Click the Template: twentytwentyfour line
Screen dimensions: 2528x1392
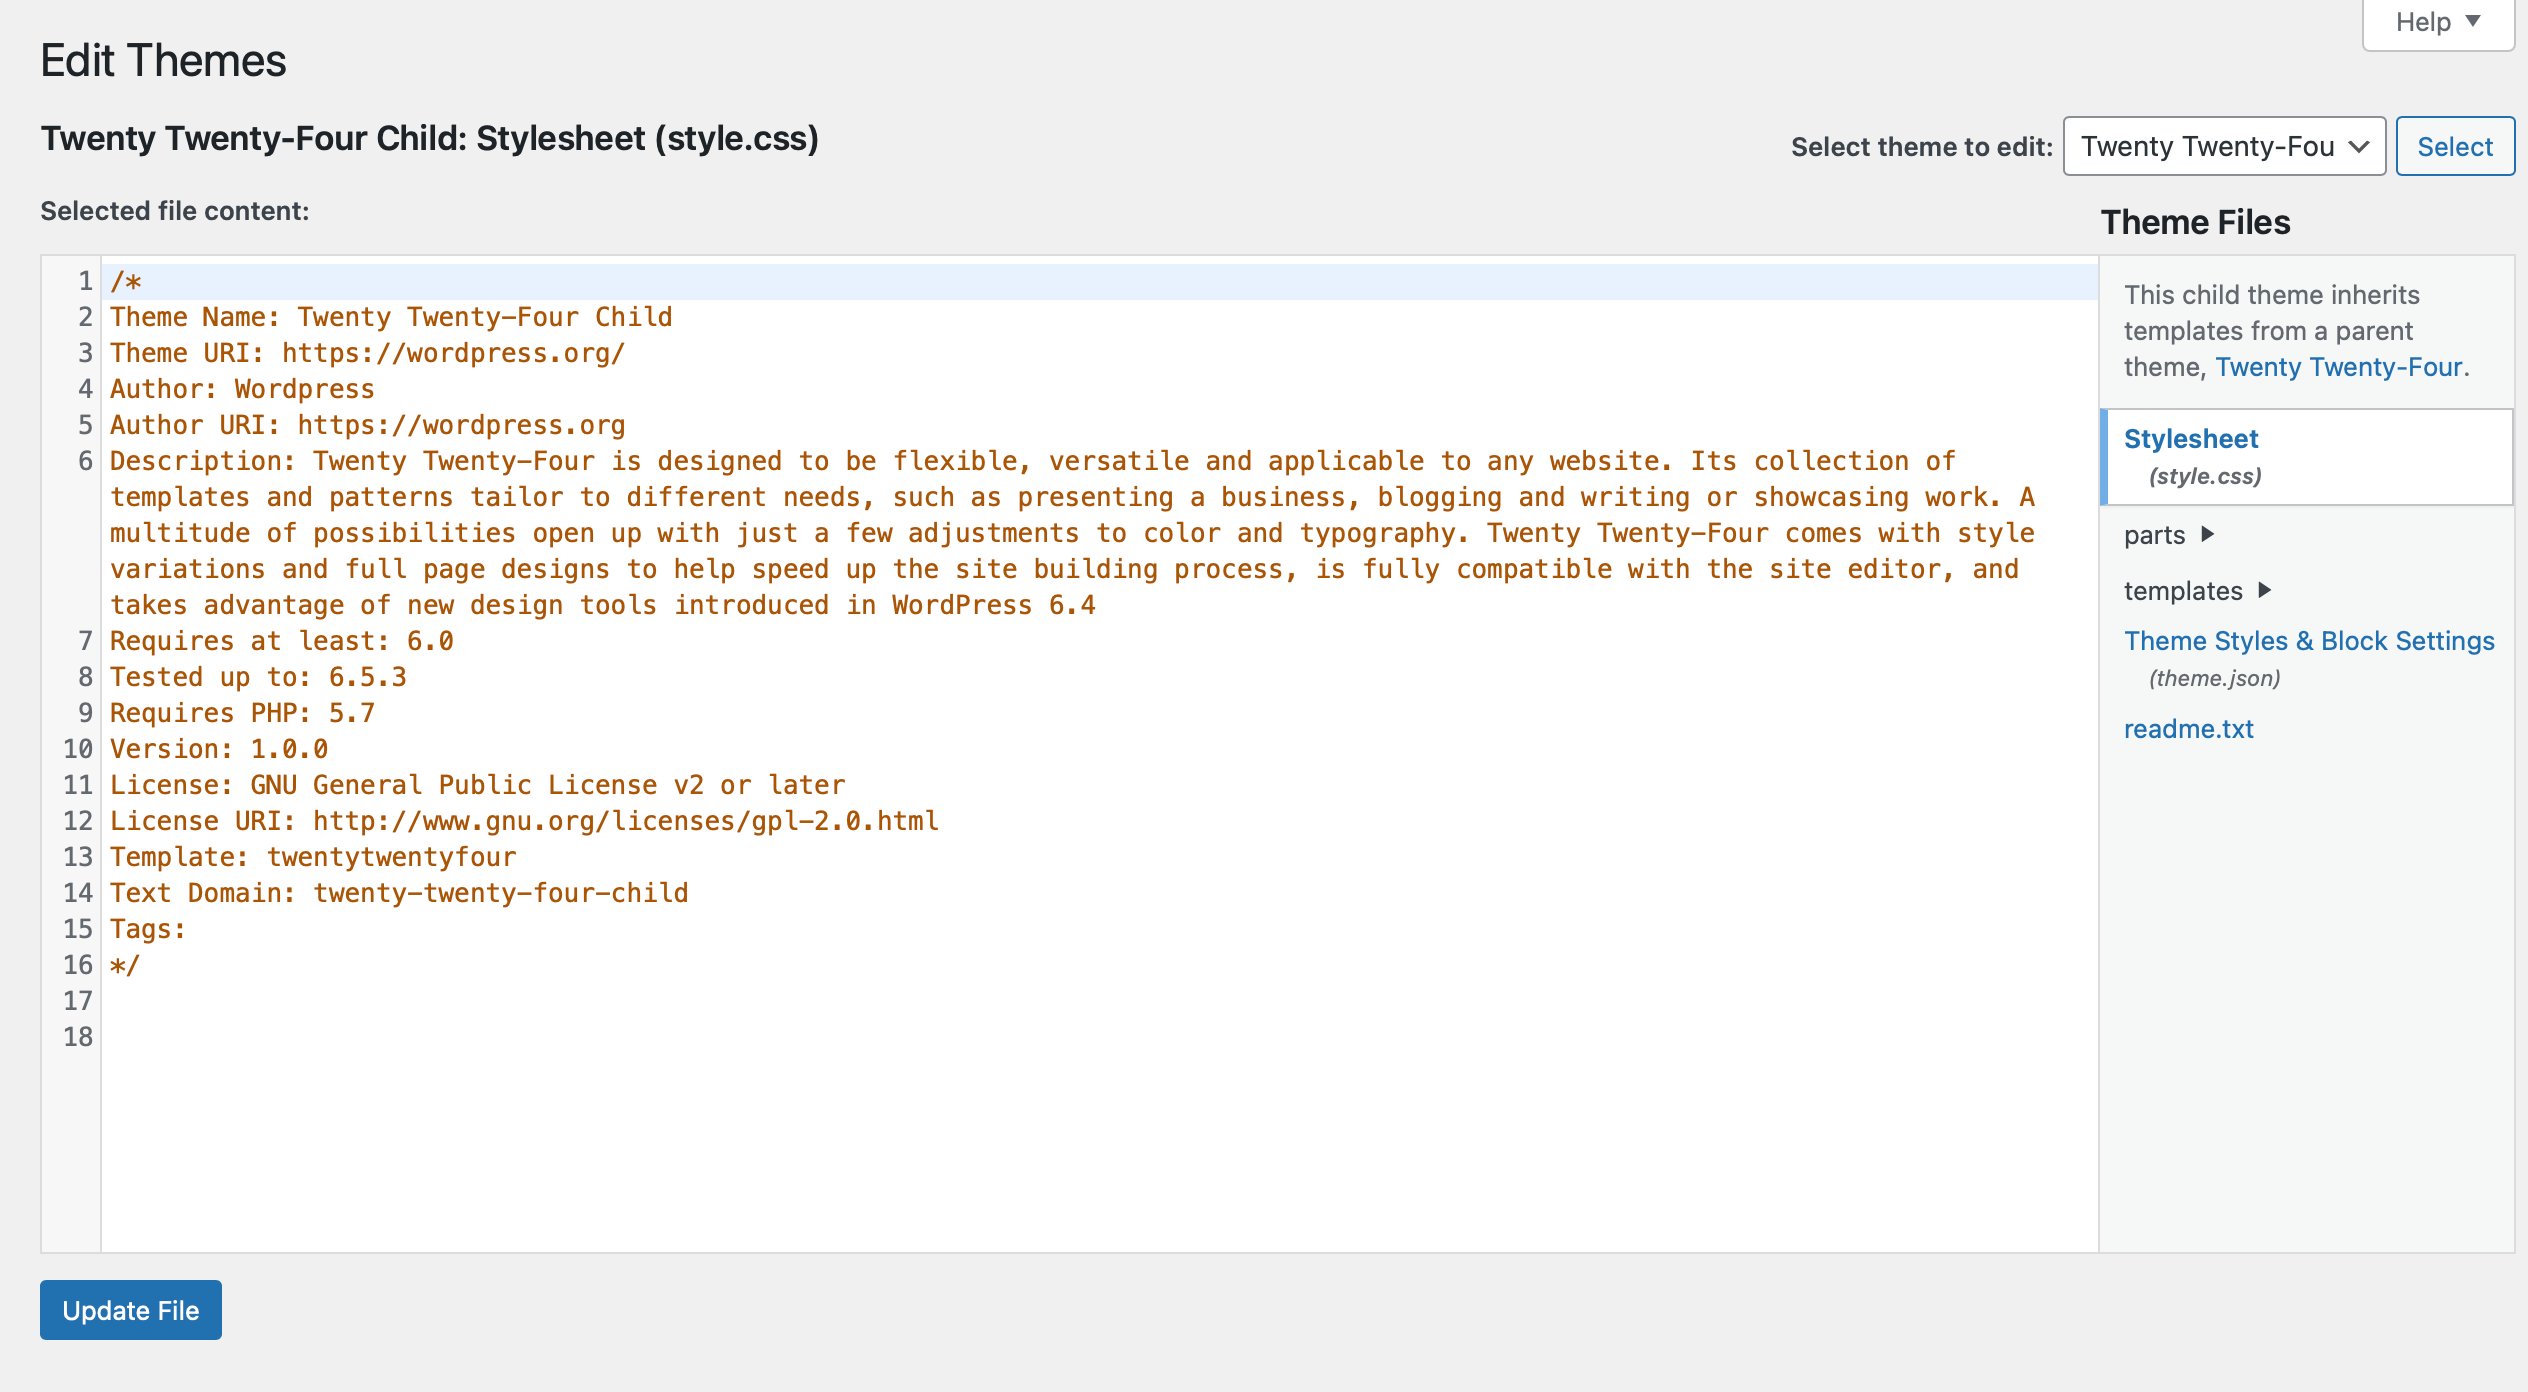[x=312, y=857]
